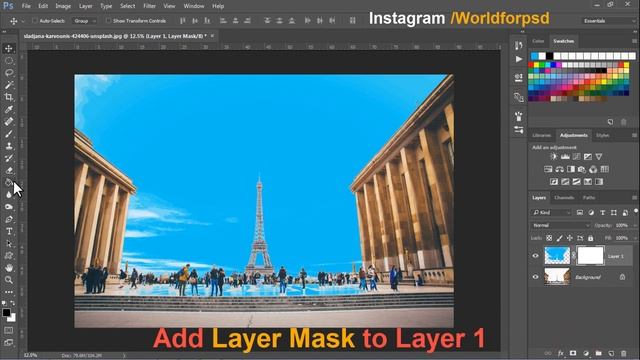Open the File menu

click(26, 6)
